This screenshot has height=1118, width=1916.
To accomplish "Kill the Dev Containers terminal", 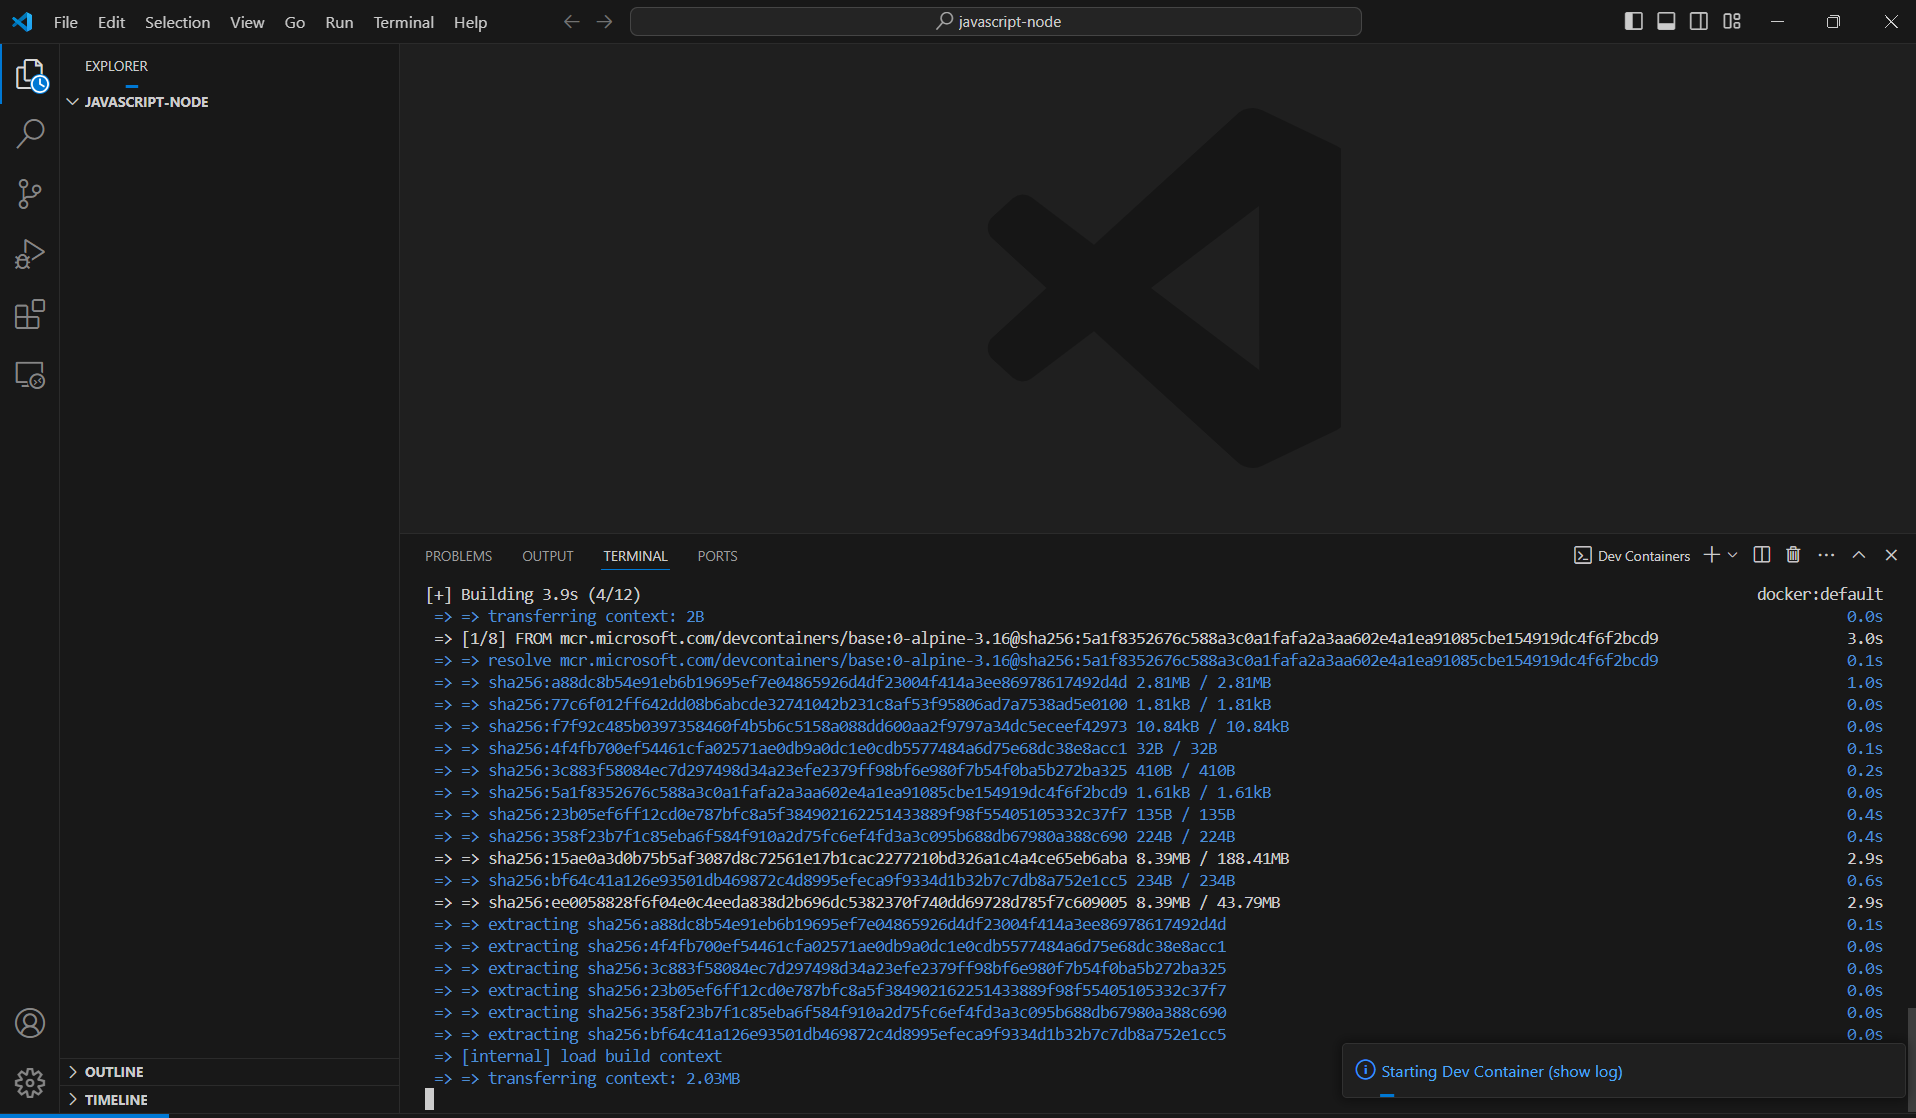I will 1791,555.
